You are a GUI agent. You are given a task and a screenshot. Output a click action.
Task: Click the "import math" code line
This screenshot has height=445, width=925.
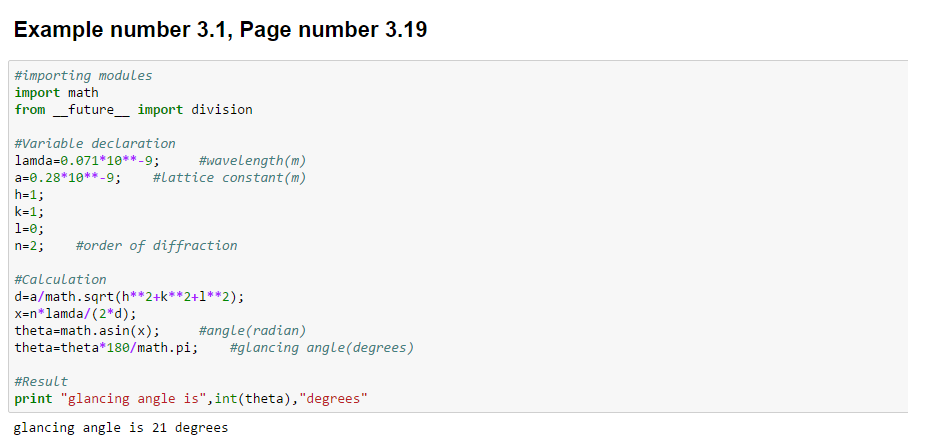point(56,92)
